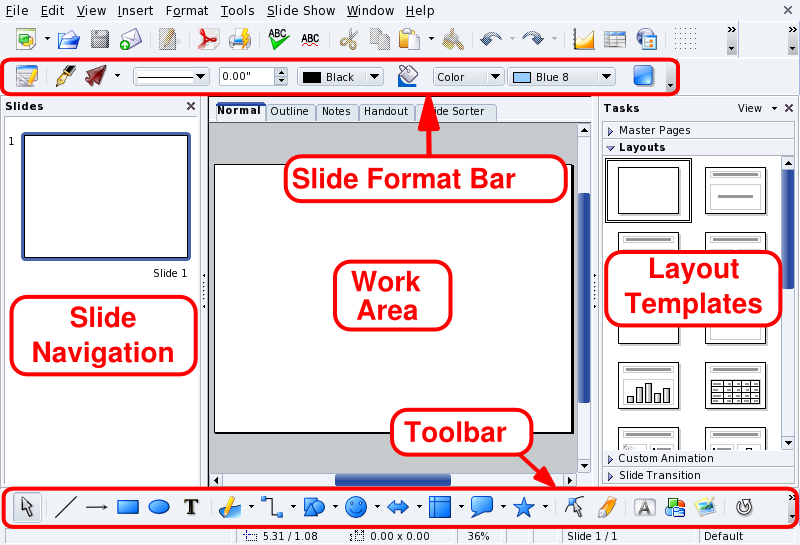Select the Slide 1 thumbnail
This screenshot has width=800, height=545.
[106, 197]
